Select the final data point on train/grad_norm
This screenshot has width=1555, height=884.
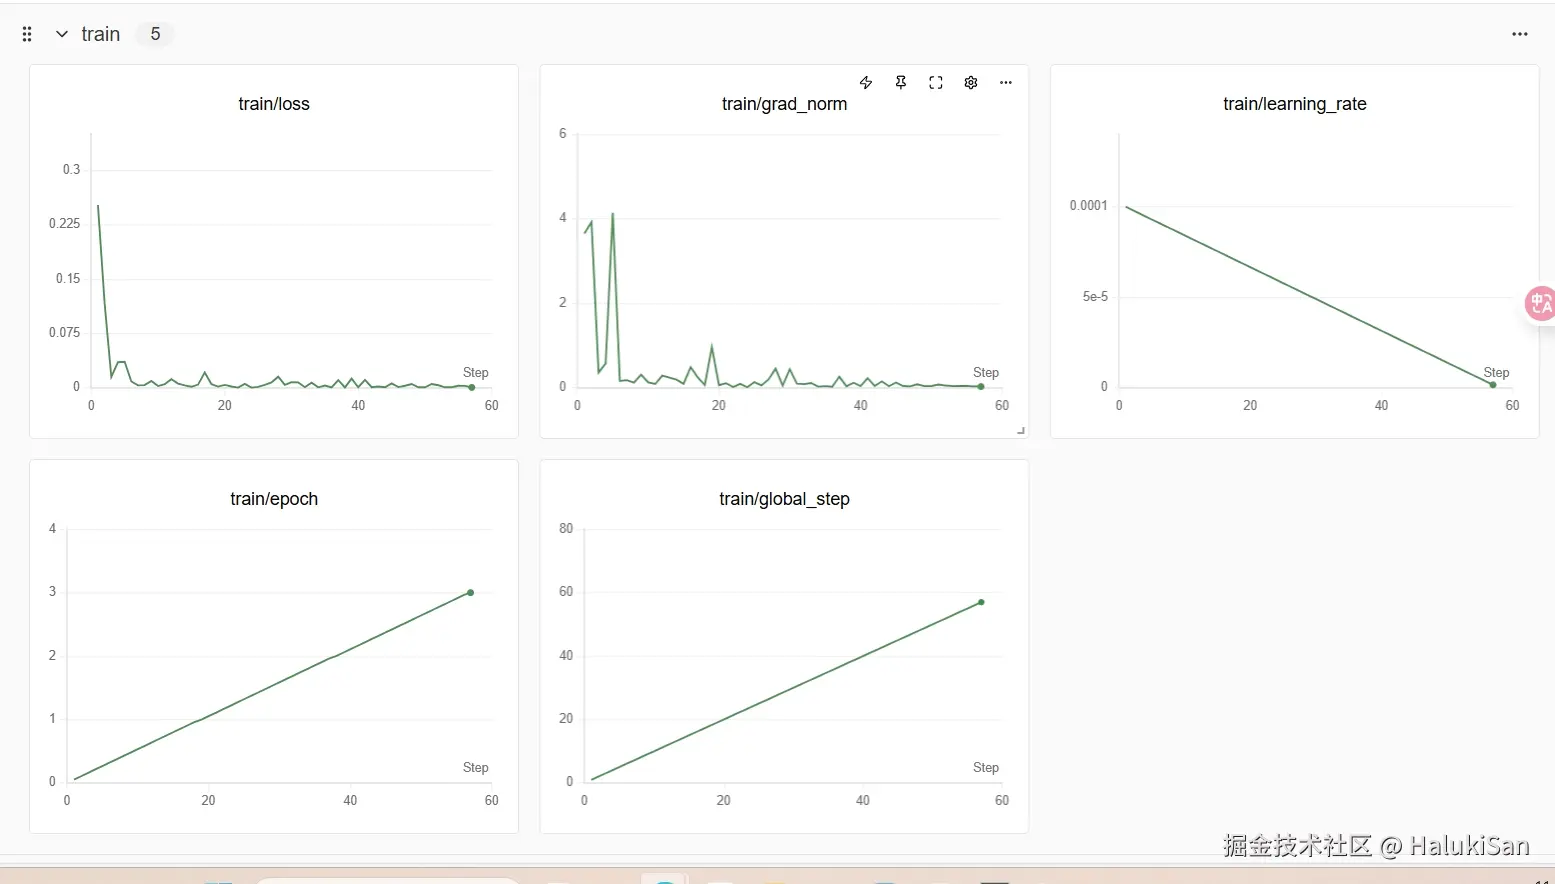(981, 386)
